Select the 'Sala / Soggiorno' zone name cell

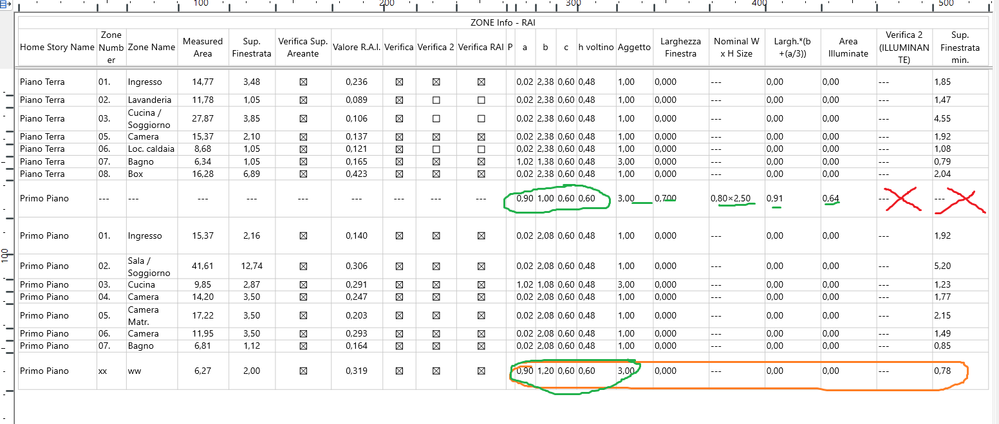pos(147,266)
